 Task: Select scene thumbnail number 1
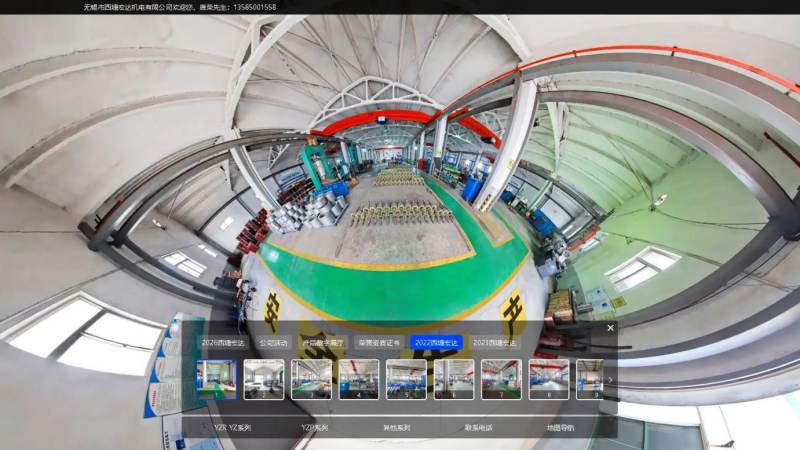tap(216, 379)
